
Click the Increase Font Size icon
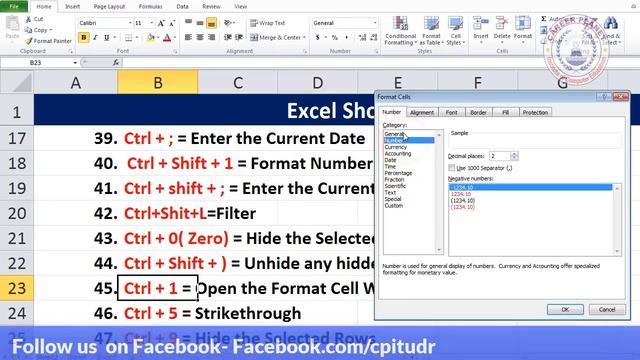[161, 23]
